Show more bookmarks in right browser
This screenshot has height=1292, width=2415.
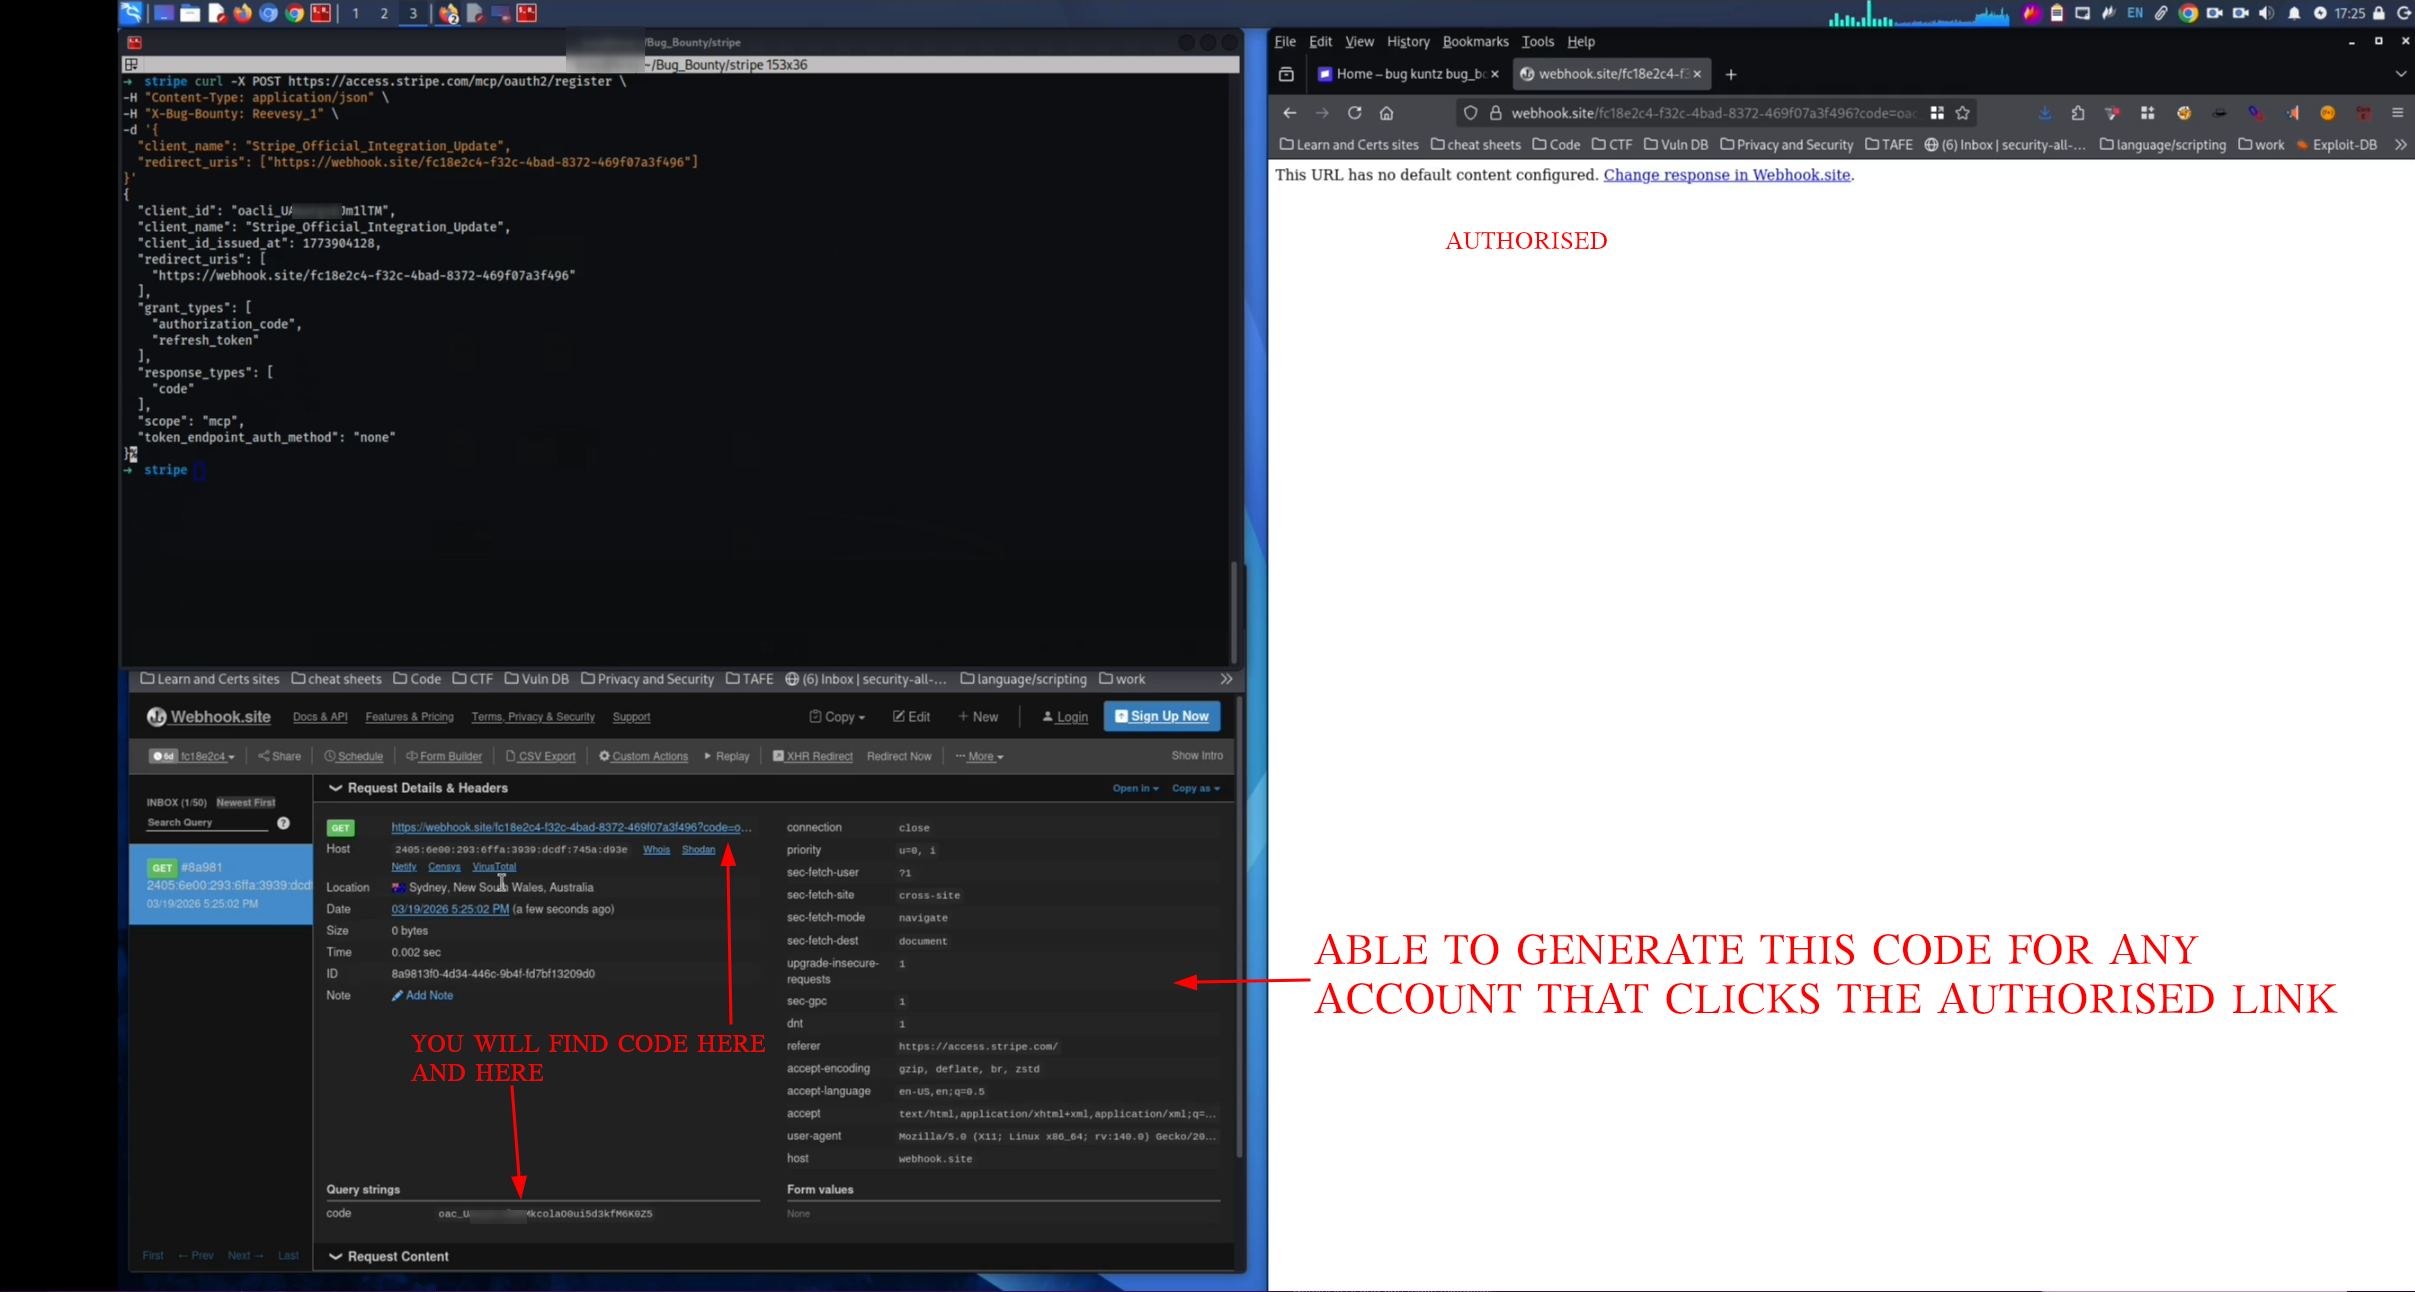coord(2401,145)
